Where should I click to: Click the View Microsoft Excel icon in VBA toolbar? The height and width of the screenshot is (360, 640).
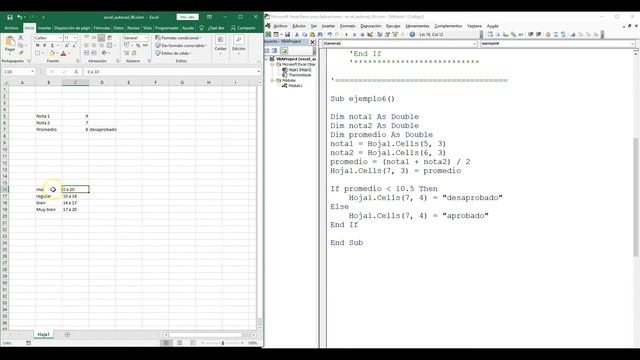[x=268, y=35]
